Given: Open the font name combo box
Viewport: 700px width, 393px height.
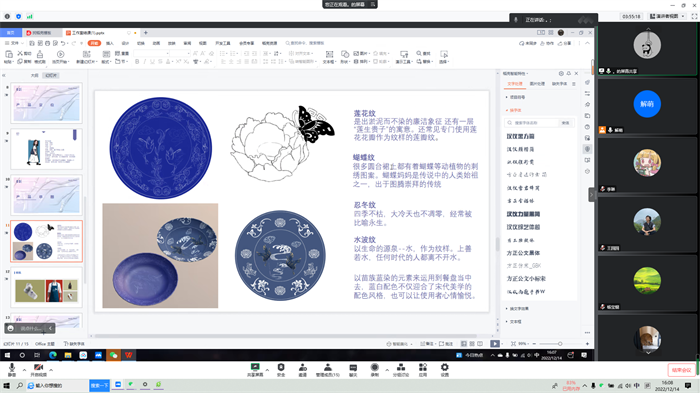Looking at the screenshot, I should 151,53.
